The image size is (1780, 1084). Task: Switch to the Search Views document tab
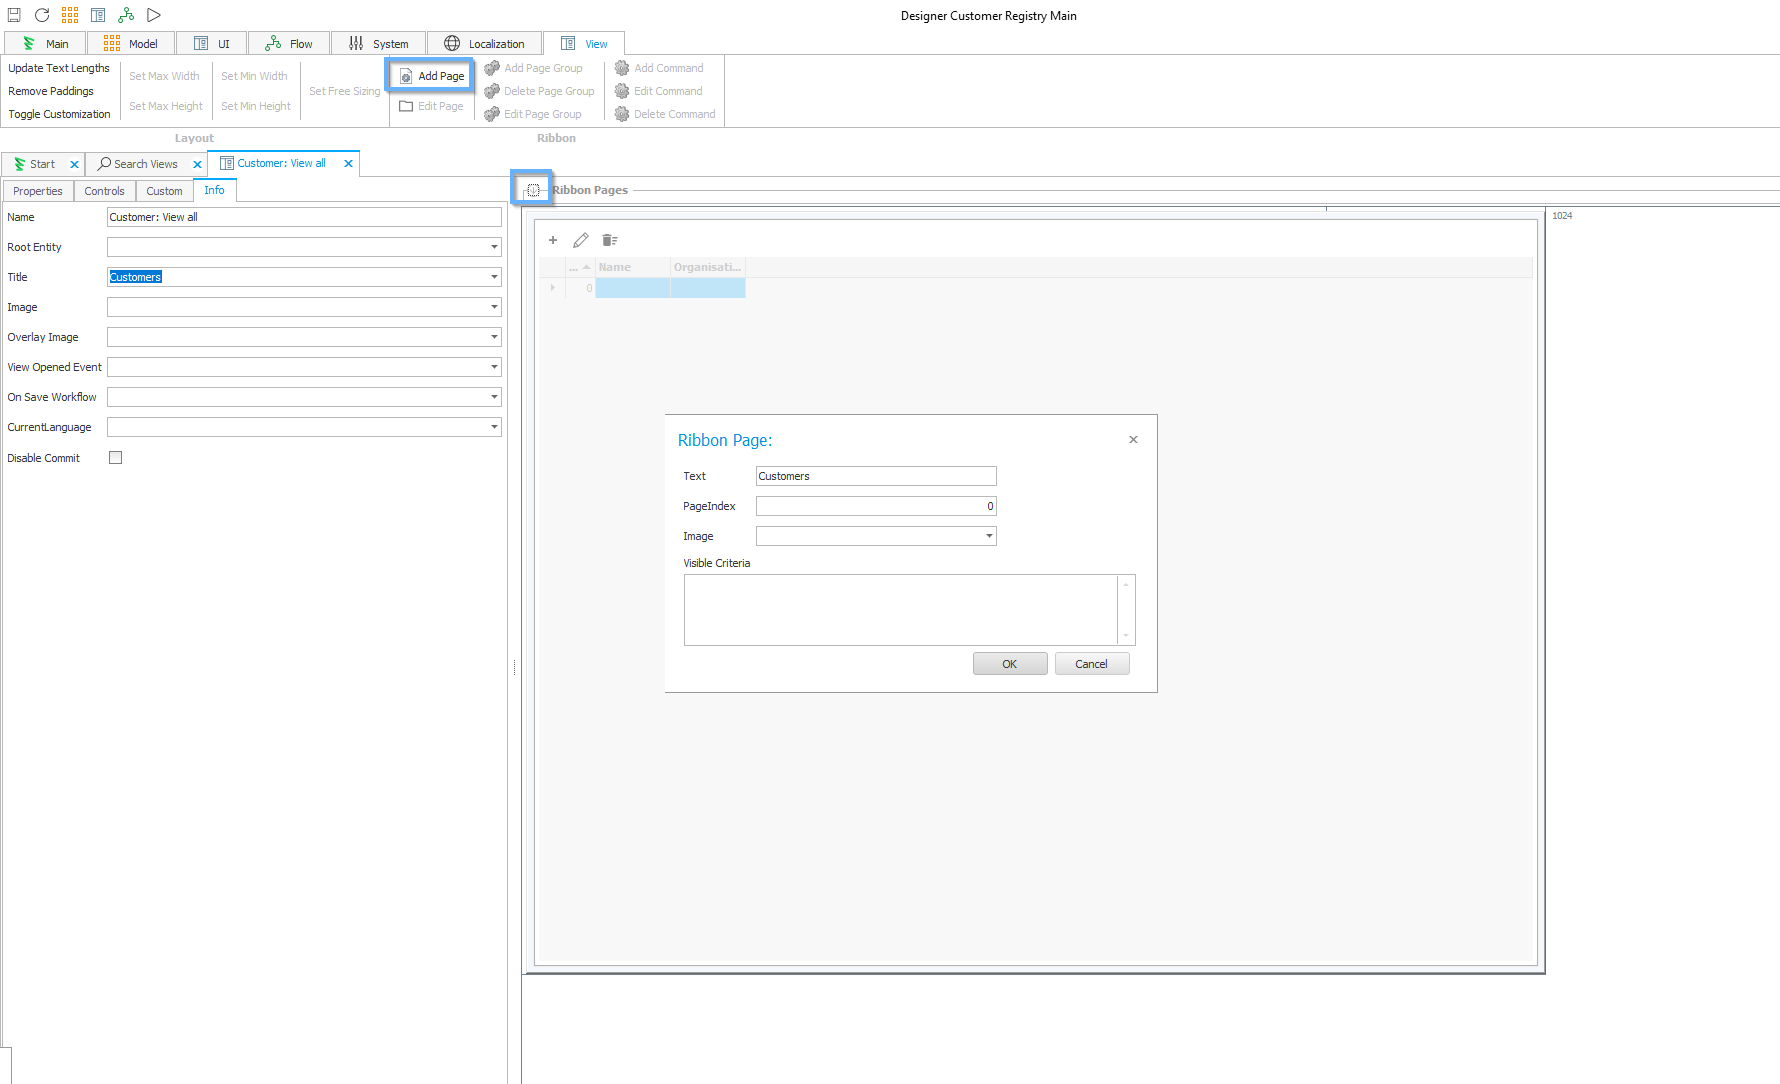(x=138, y=164)
